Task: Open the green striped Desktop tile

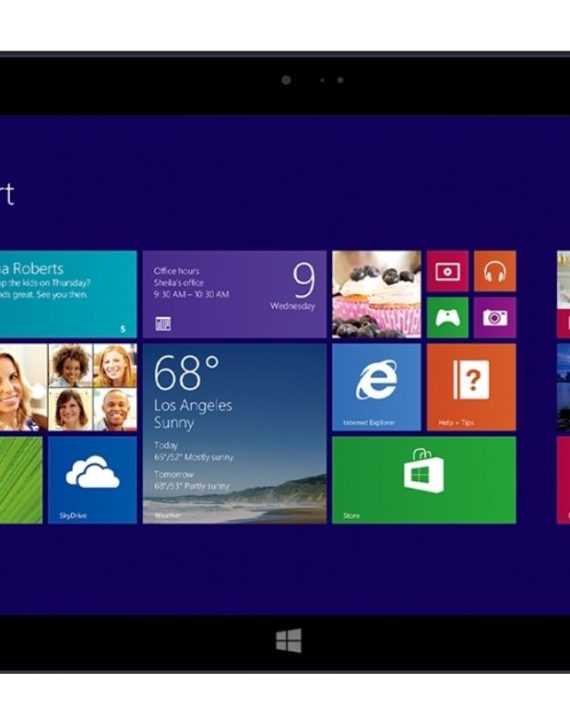Action: pos(21,480)
